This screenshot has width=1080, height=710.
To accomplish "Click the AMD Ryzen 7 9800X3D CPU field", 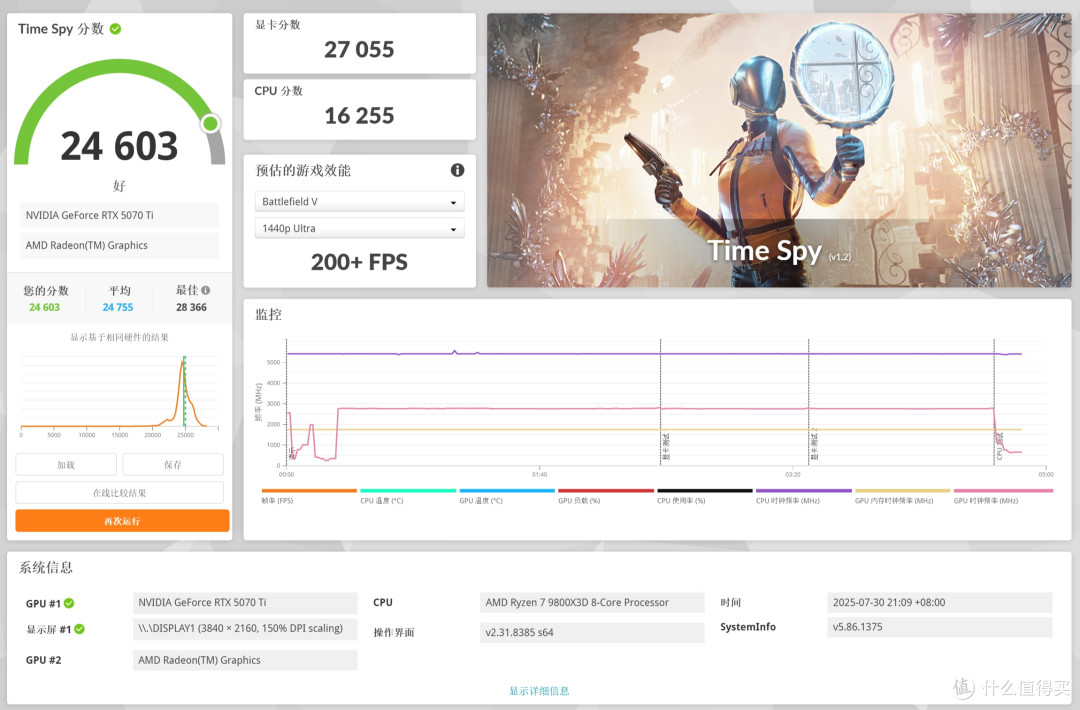I will (592, 603).
